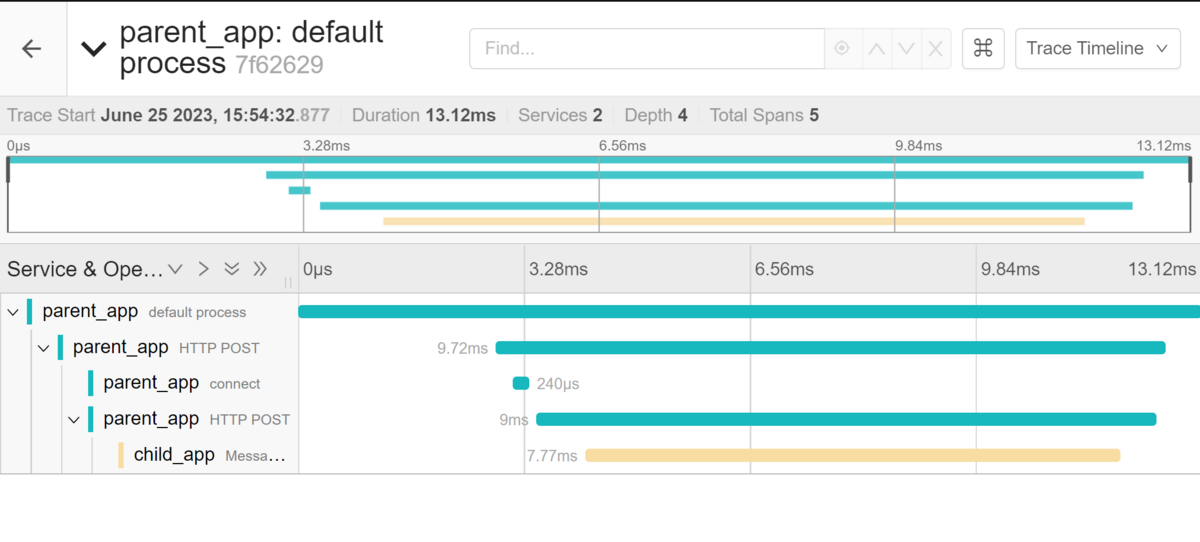Collapse the trace header chevron
This screenshot has width=1200, height=542.
94,48
